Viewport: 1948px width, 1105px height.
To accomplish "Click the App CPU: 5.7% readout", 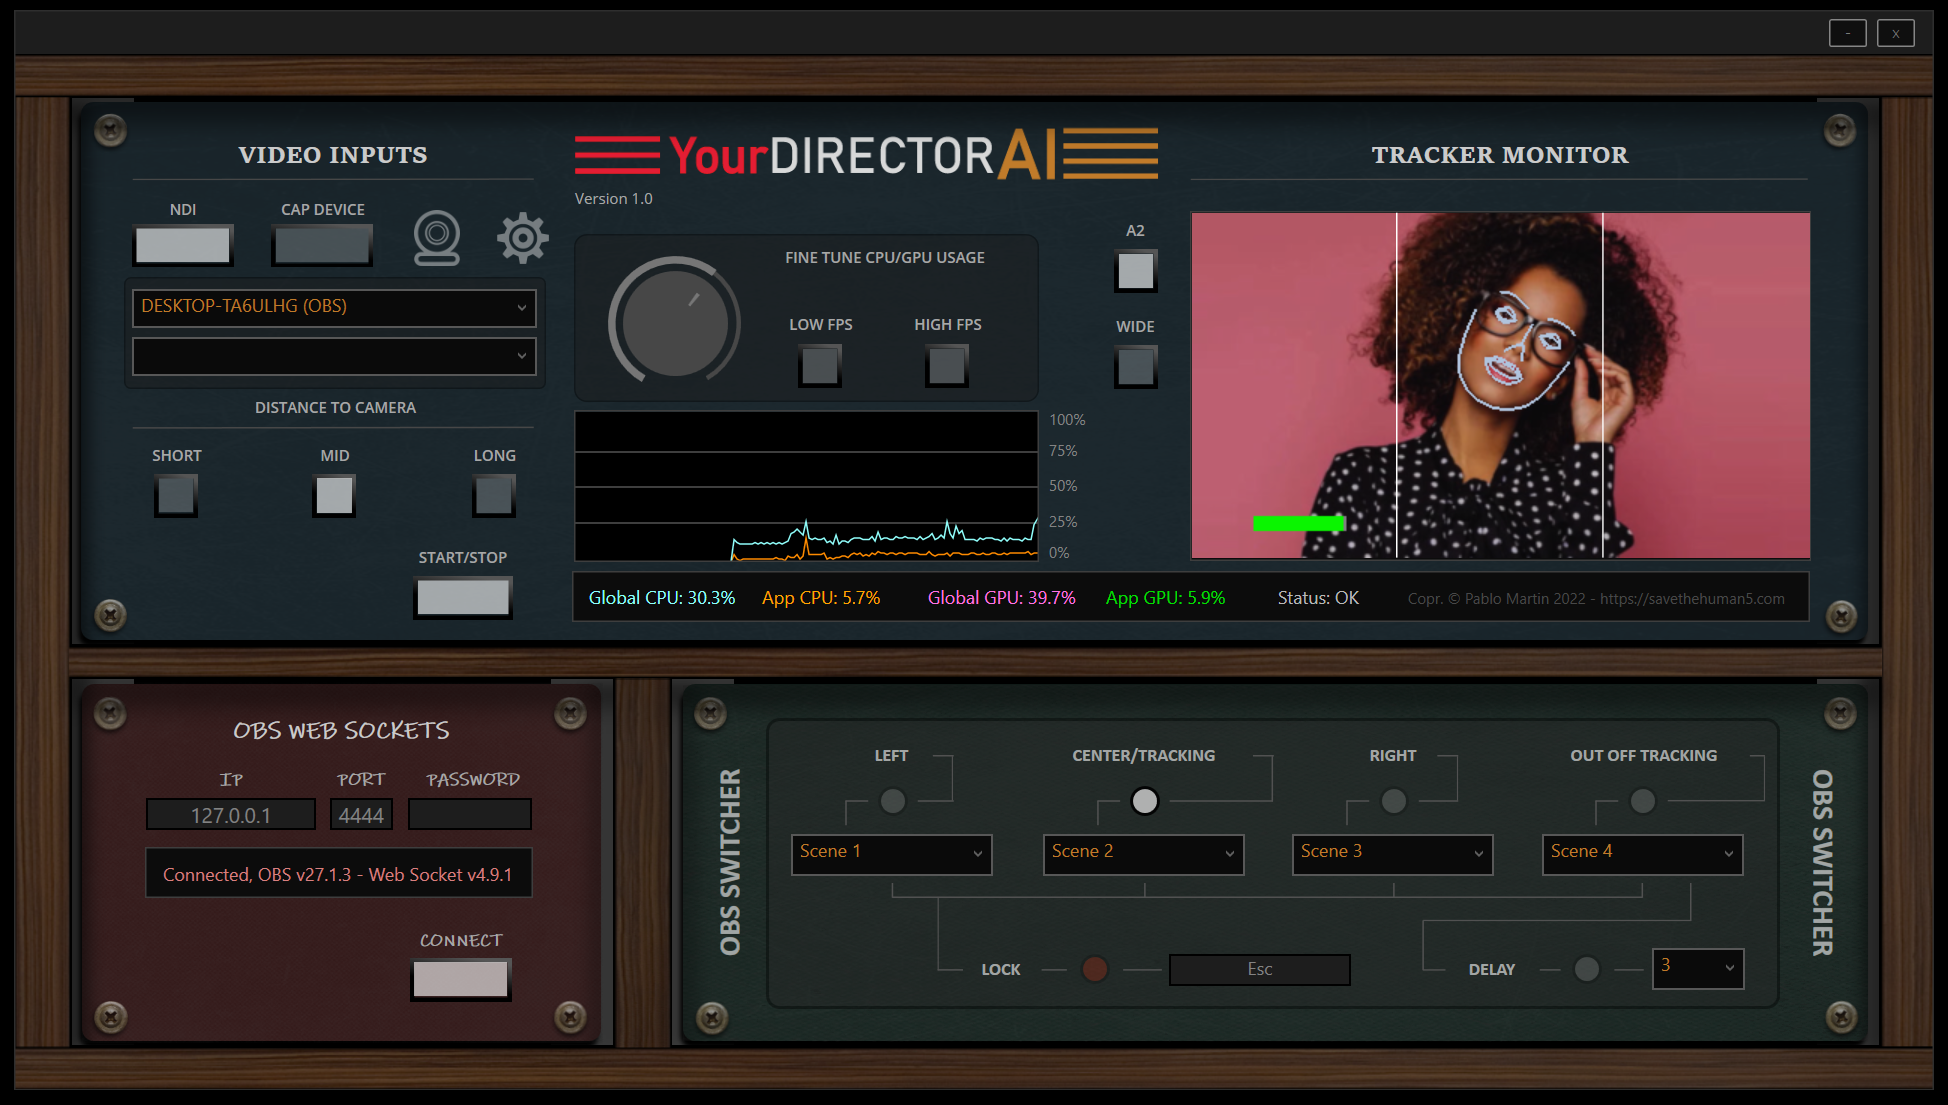I will tap(821, 598).
